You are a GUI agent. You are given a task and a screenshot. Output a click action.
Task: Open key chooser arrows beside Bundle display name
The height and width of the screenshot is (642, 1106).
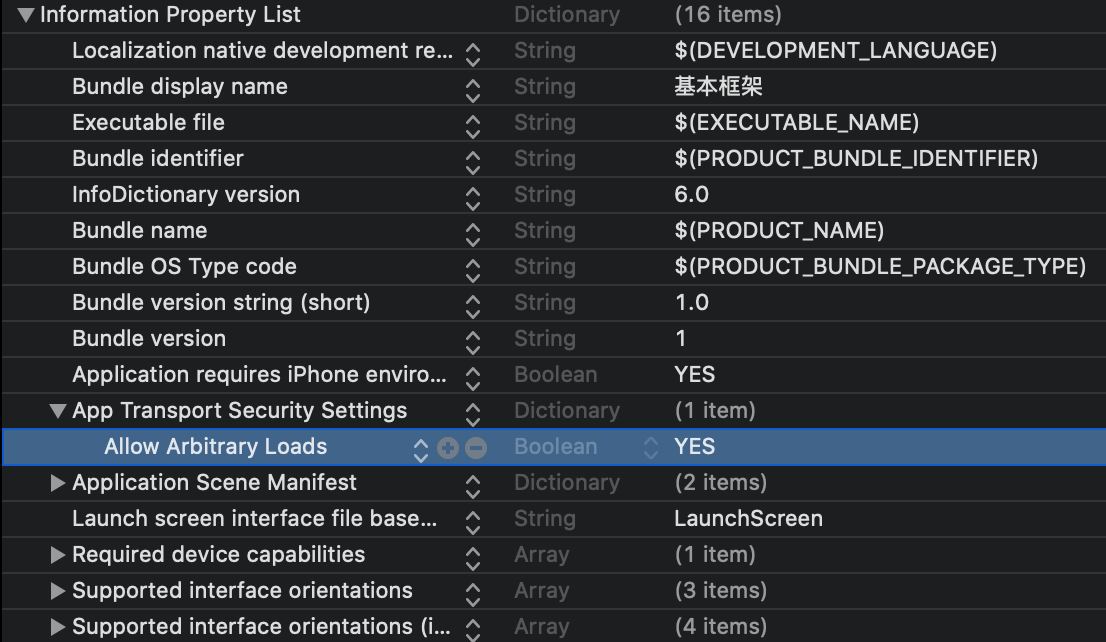pyautogui.click(x=473, y=88)
